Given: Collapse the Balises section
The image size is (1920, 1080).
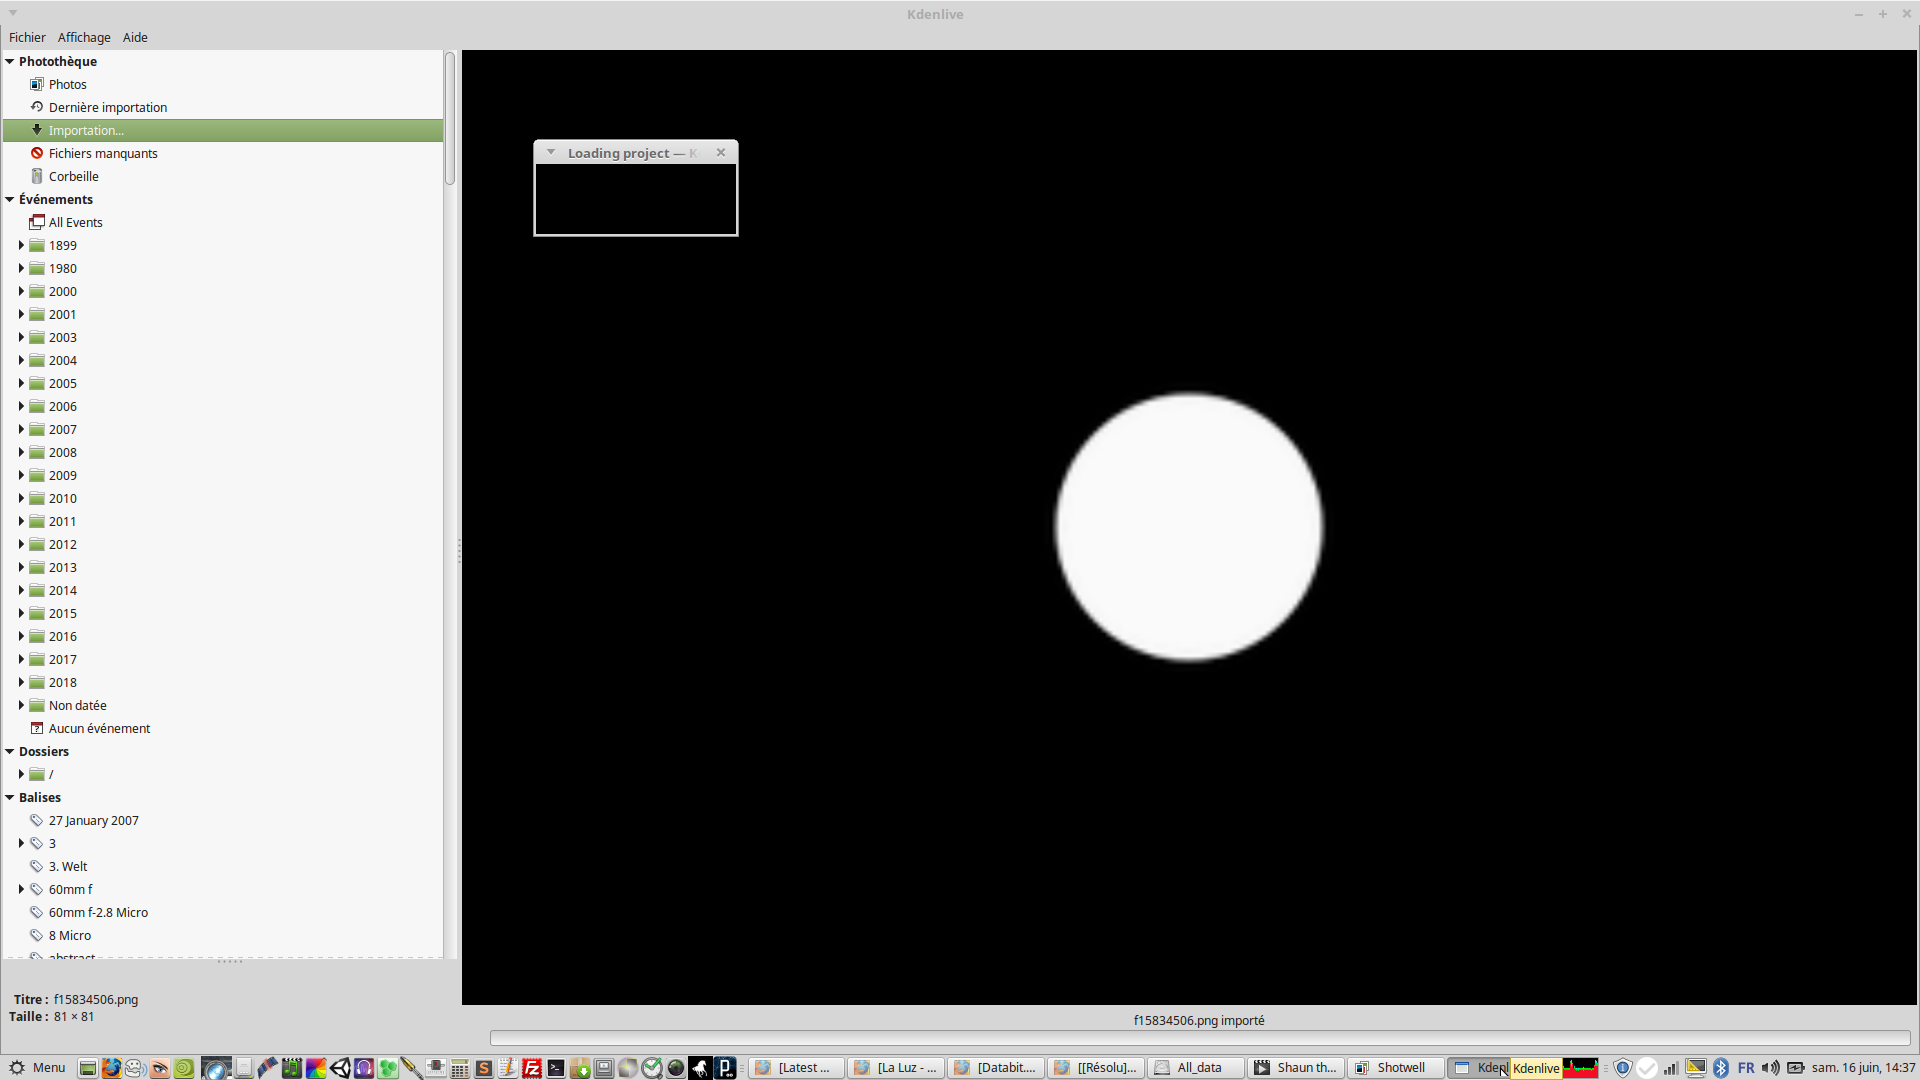Looking at the screenshot, I should [10, 797].
